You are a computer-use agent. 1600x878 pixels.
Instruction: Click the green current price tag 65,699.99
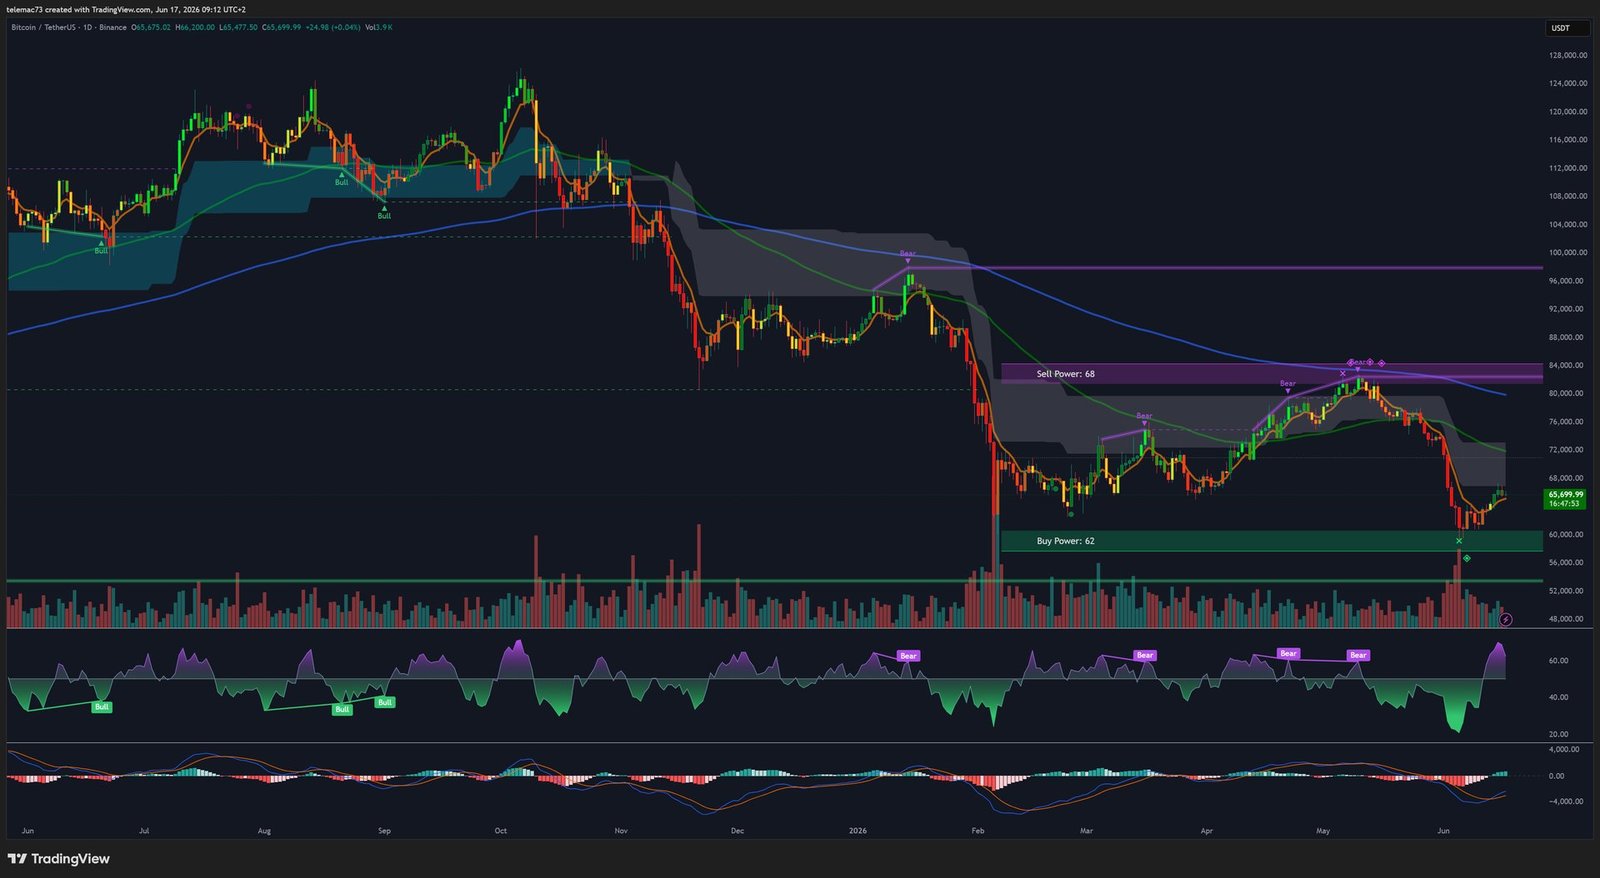coord(1566,494)
